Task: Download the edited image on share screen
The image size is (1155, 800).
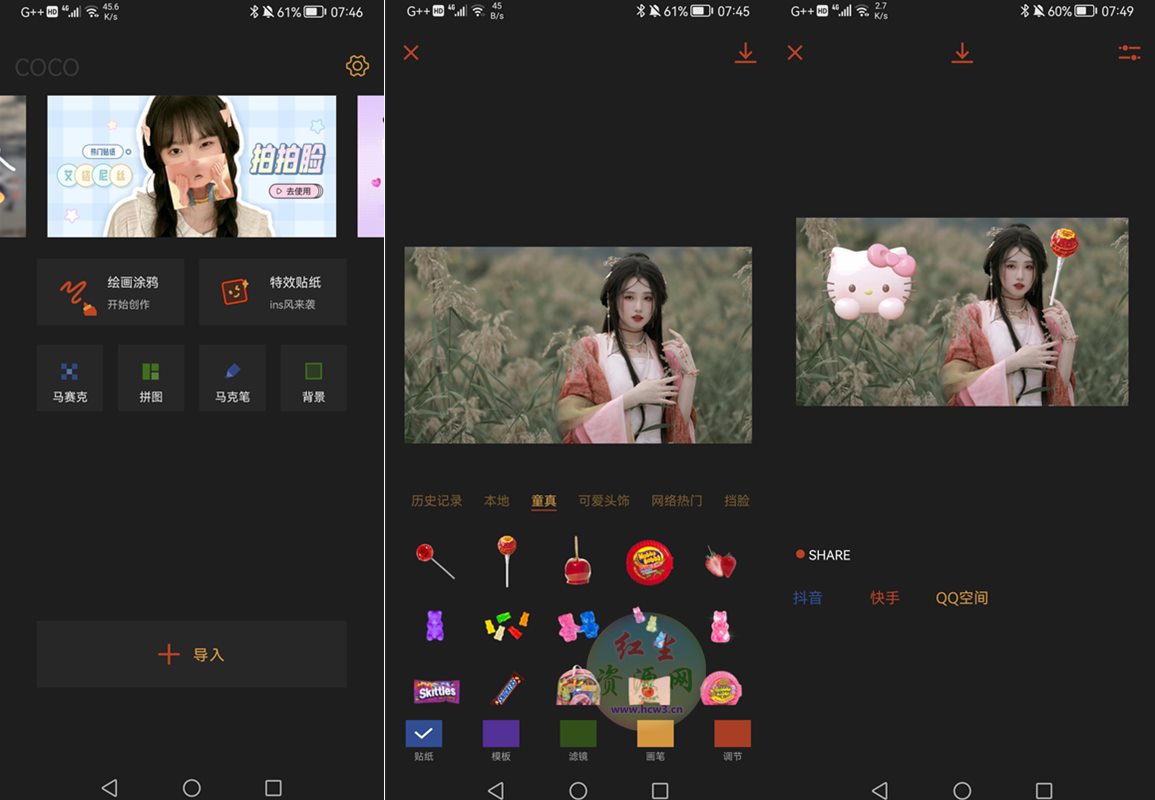Action: (x=962, y=53)
